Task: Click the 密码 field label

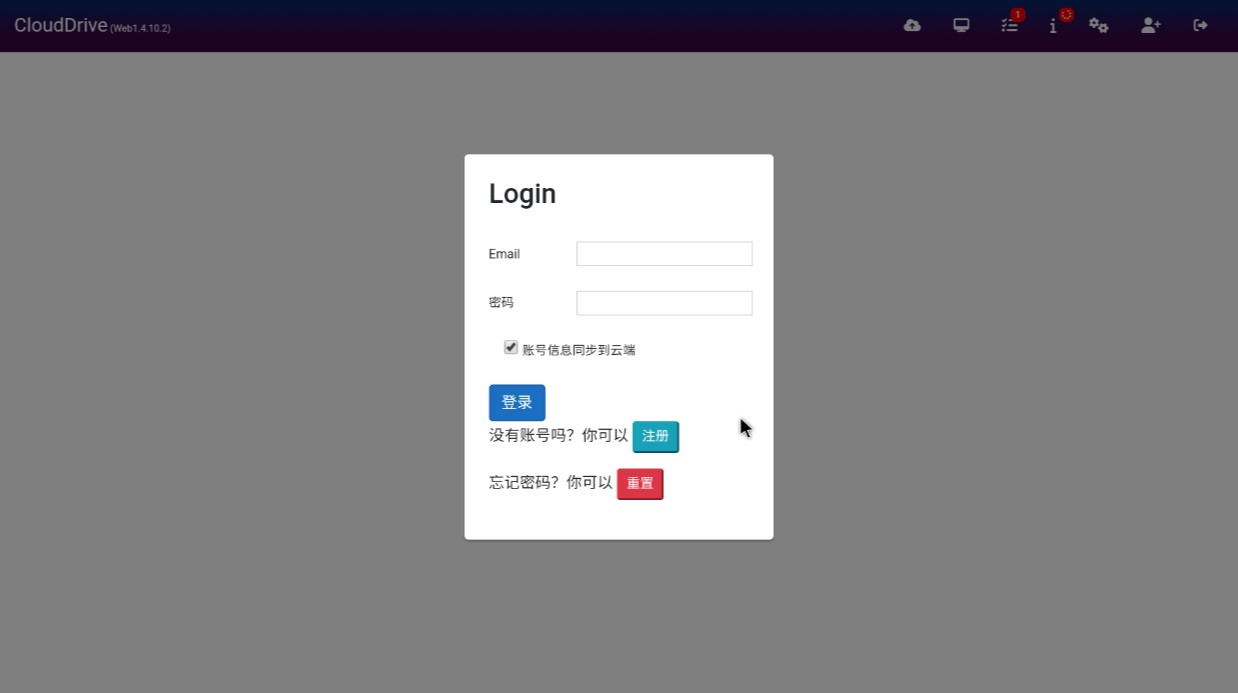Action: click(x=501, y=302)
